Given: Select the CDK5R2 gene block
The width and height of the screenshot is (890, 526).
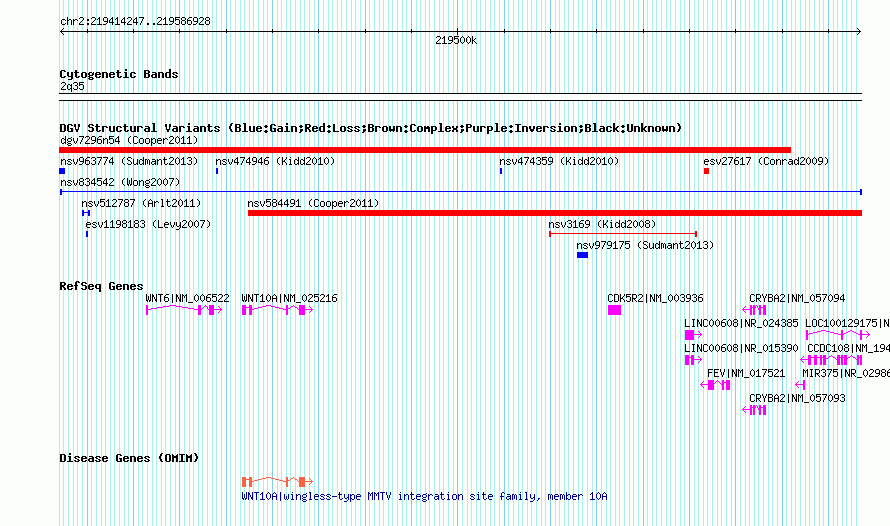Looking at the screenshot, I should pos(614,310).
